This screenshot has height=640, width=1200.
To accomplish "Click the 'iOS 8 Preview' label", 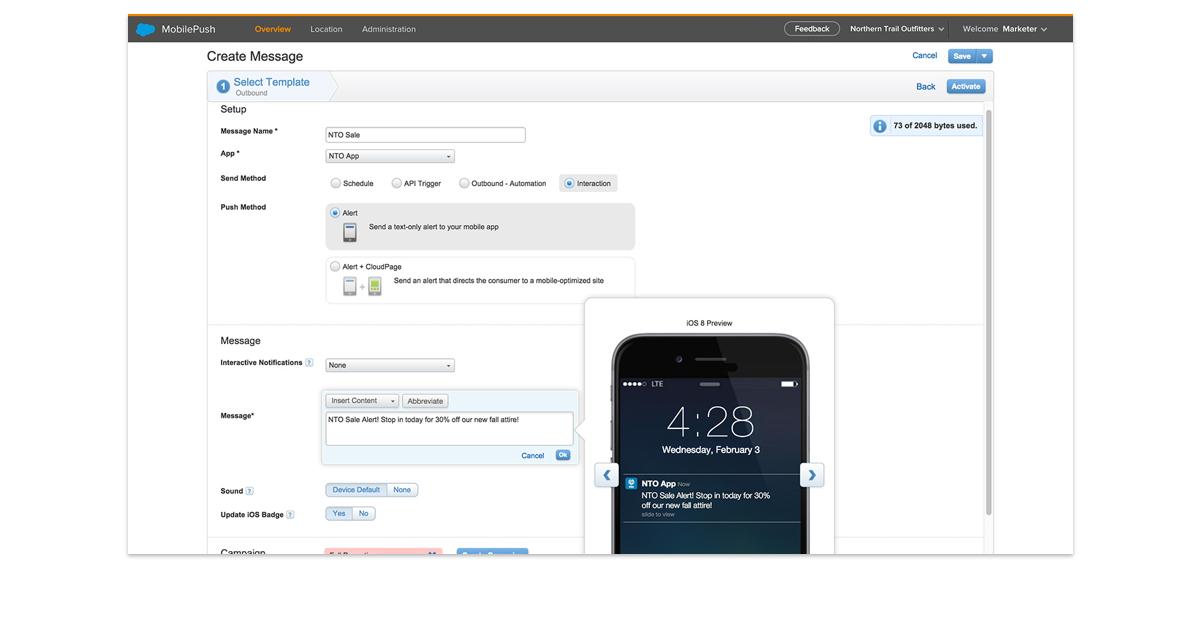I will (x=709, y=324).
